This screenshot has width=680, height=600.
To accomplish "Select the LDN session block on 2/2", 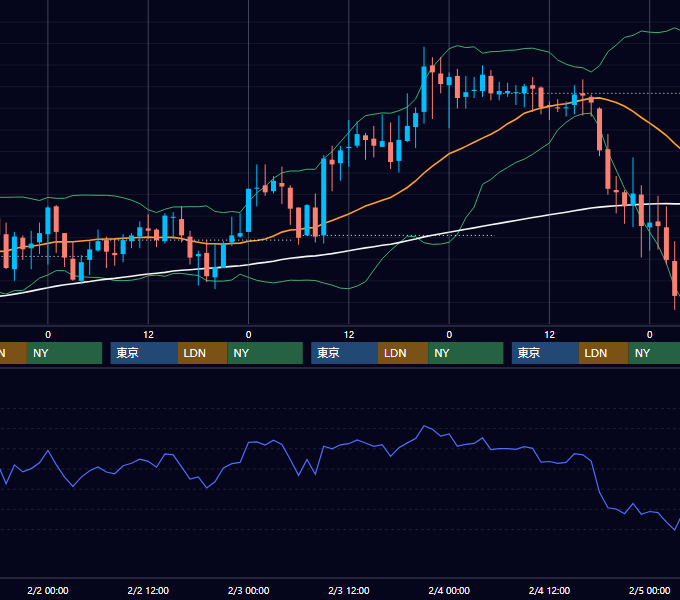I will [x=203, y=353].
